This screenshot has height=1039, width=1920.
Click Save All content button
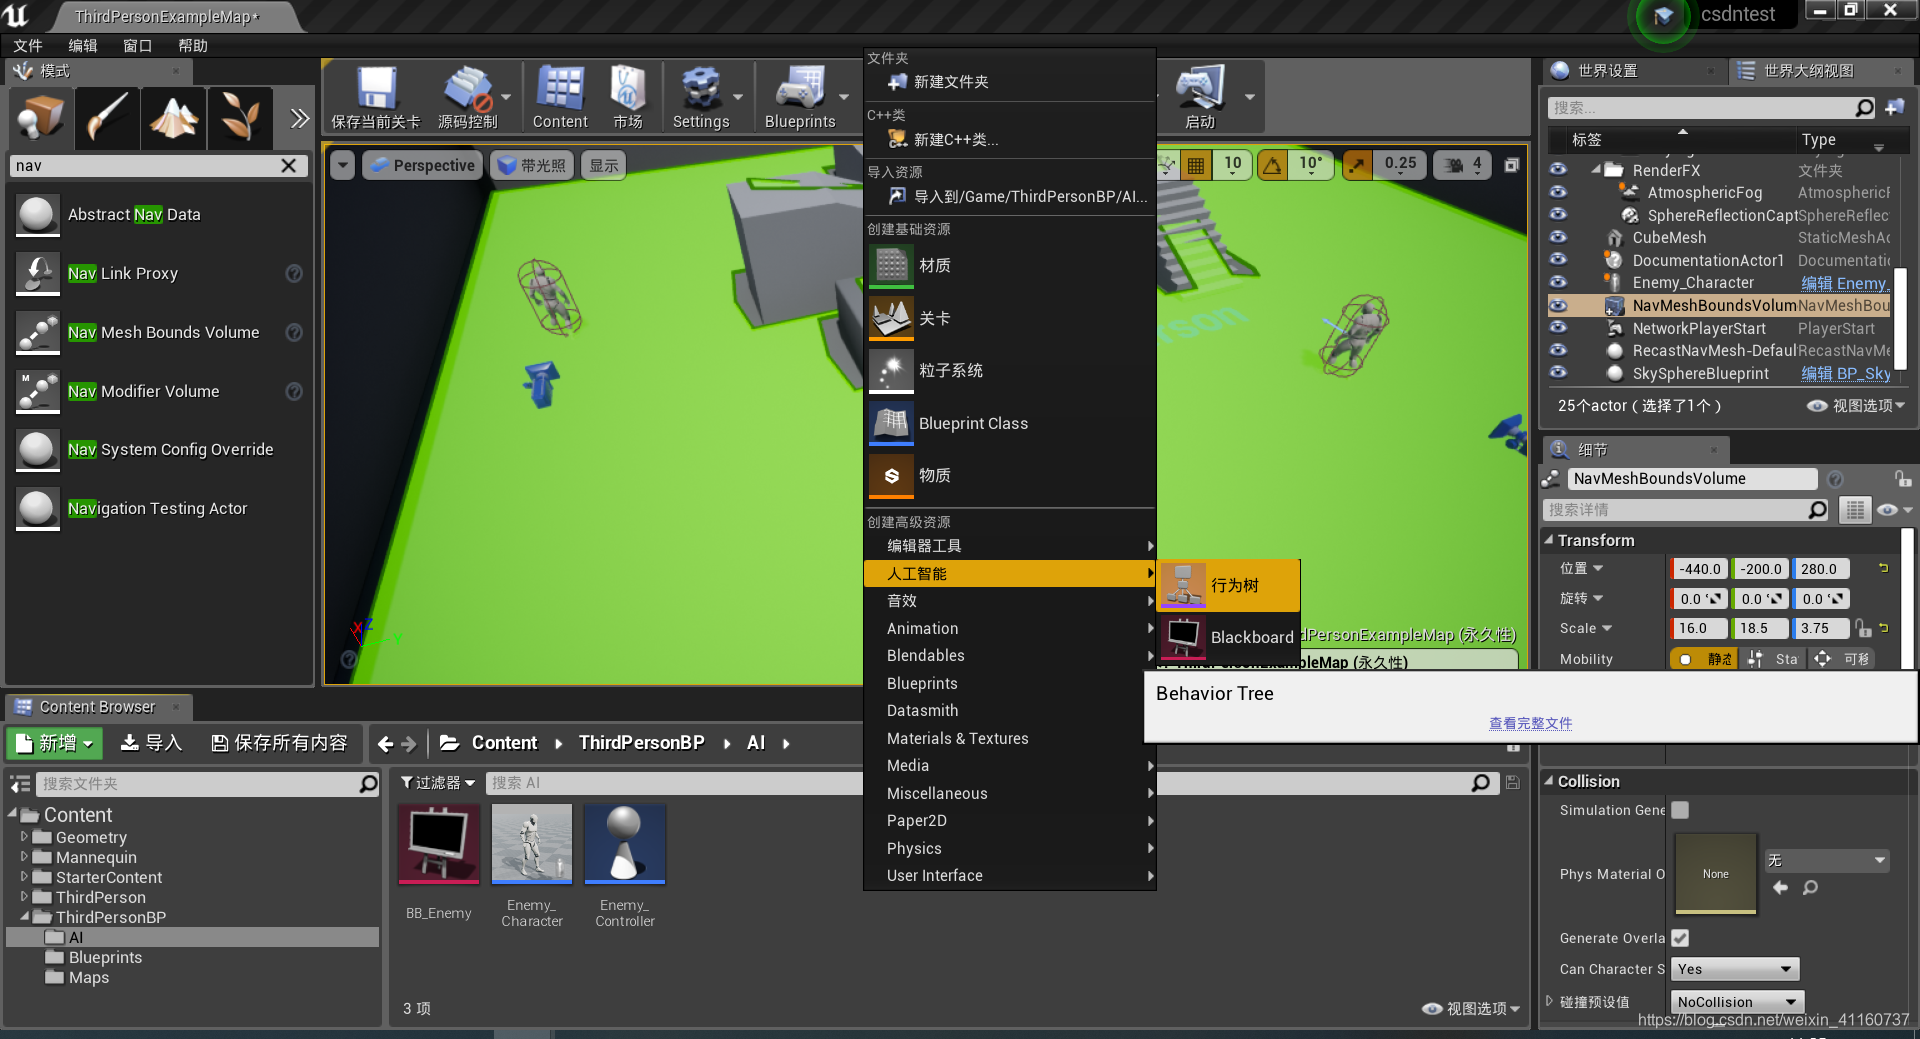tap(280, 743)
